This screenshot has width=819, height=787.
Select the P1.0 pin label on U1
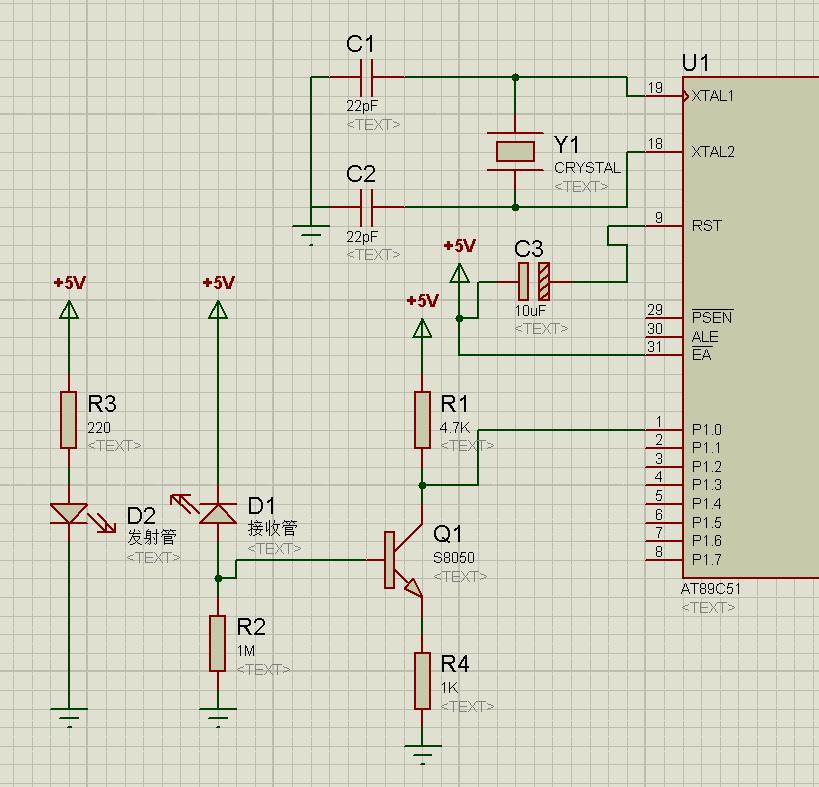[706, 430]
